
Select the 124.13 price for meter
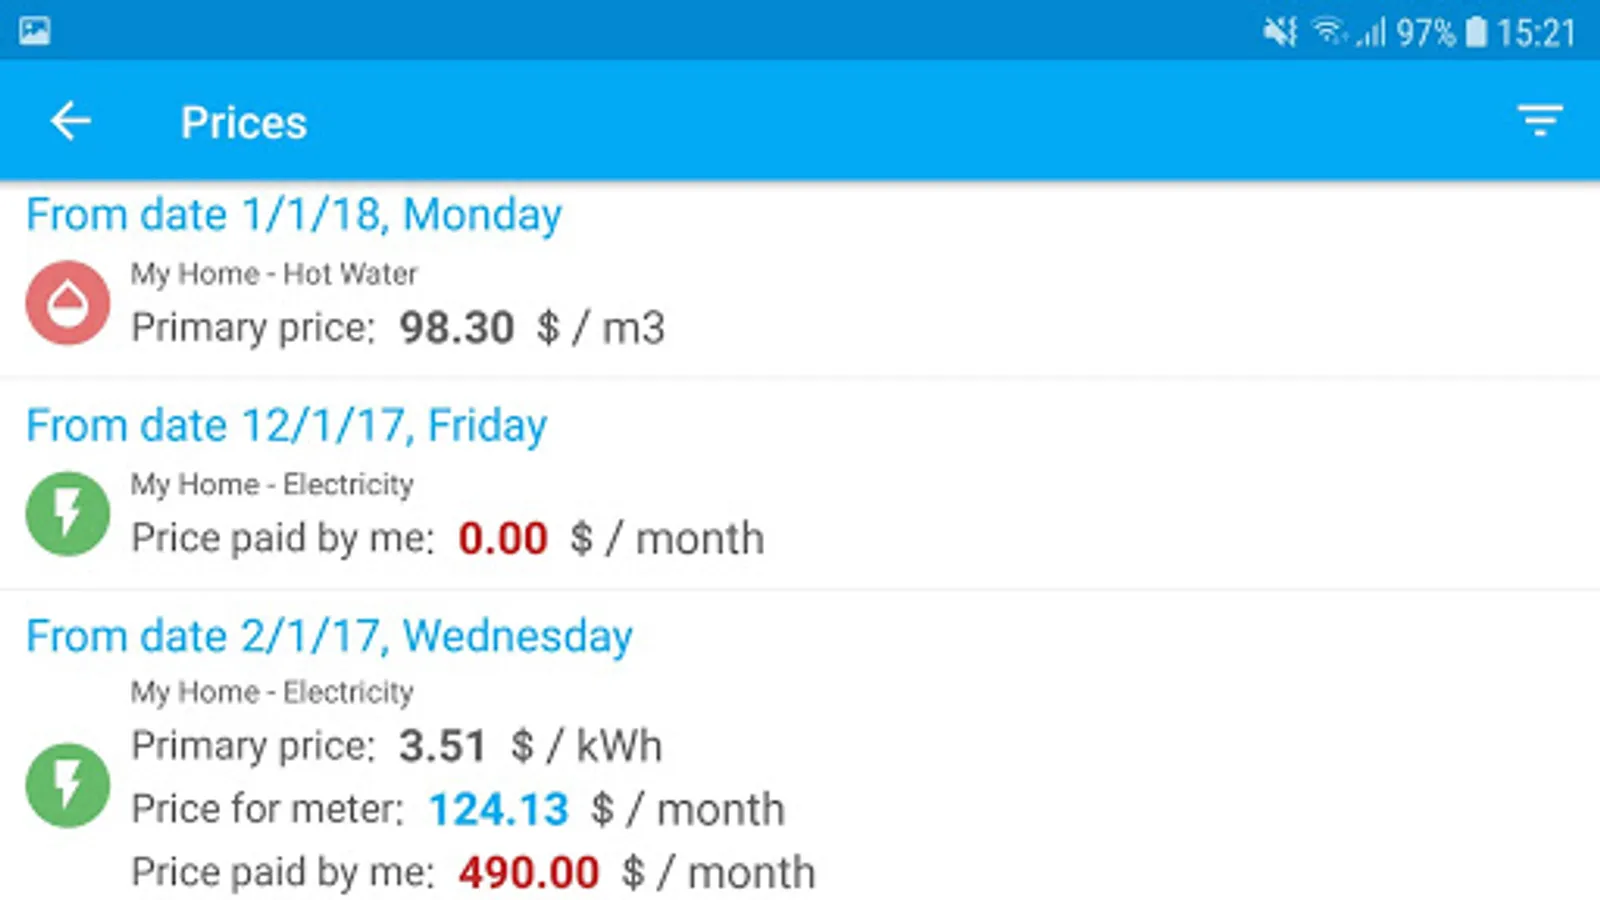(498, 810)
